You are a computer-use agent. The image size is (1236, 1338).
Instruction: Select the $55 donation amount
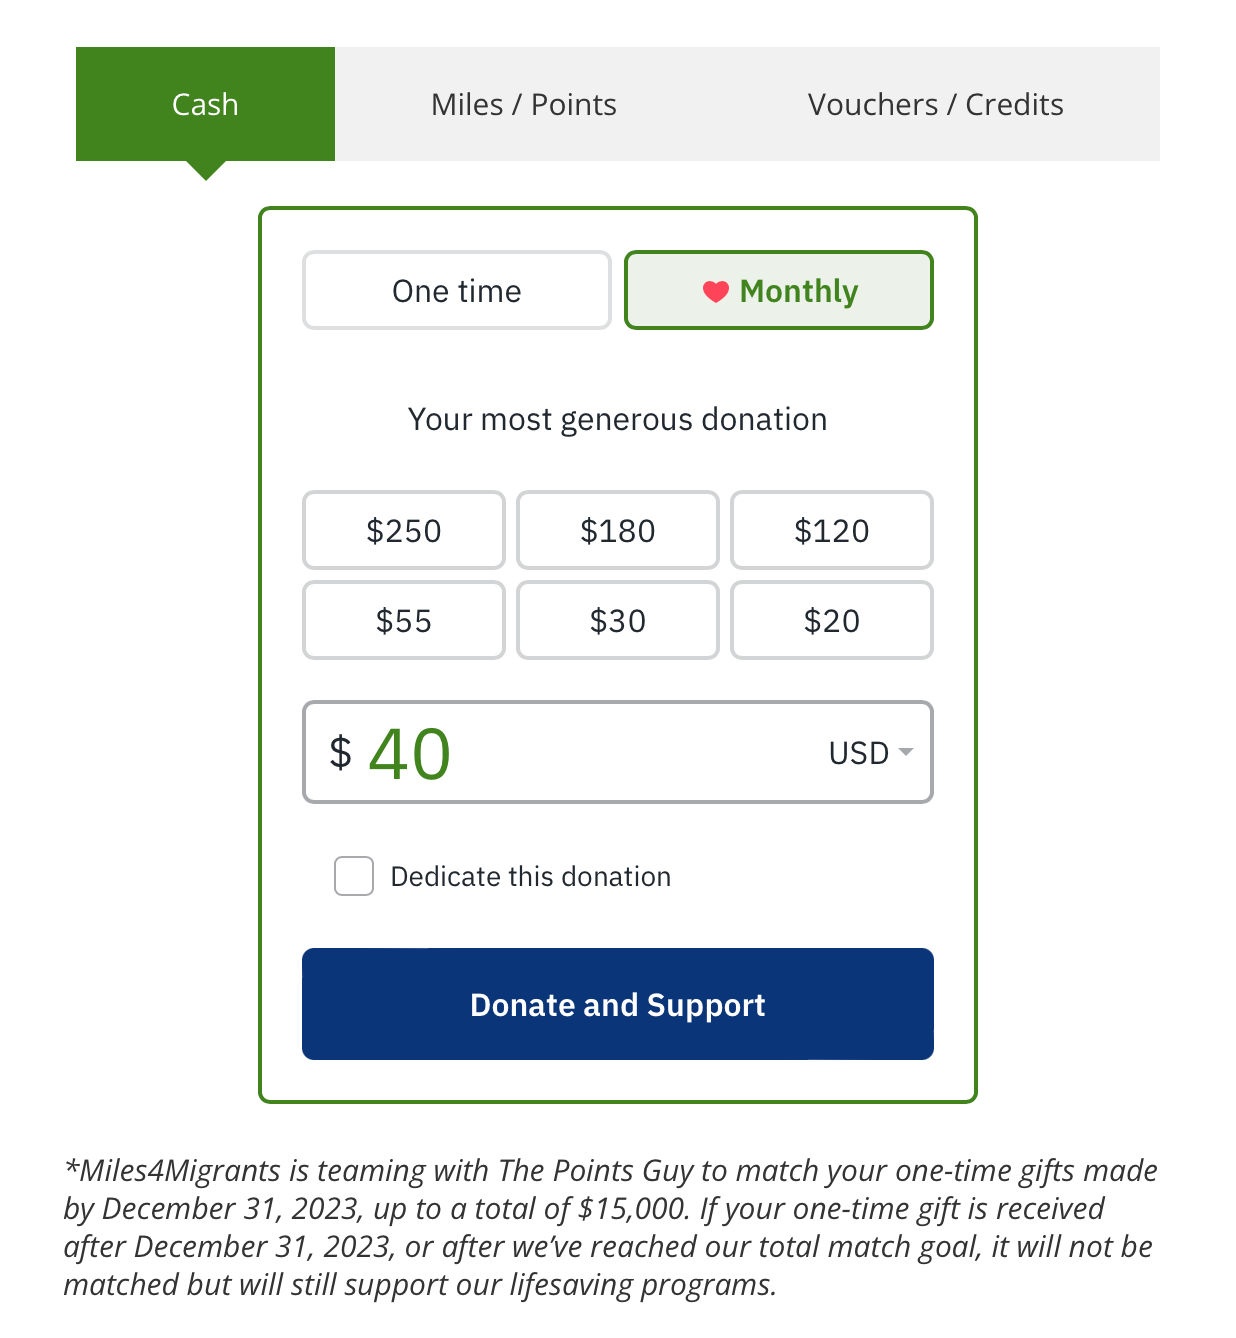(x=403, y=620)
